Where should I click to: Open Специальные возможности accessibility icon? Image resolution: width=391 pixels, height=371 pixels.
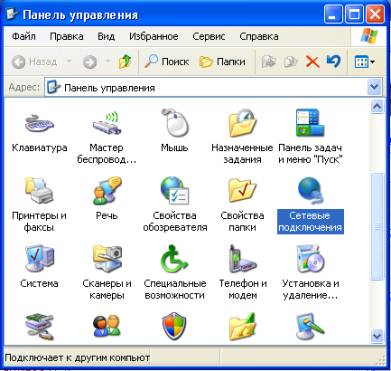175,258
